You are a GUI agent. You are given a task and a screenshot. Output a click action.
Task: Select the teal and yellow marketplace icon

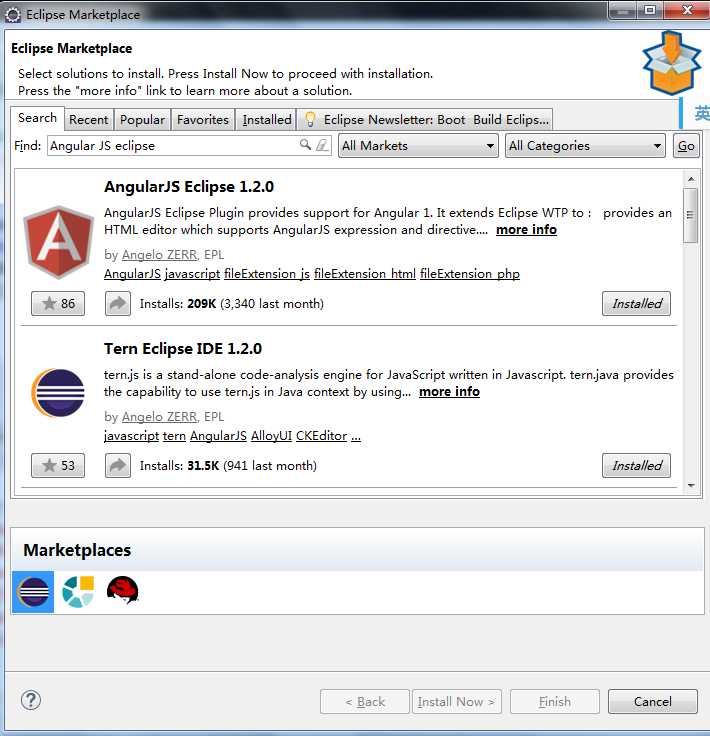[78, 592]
